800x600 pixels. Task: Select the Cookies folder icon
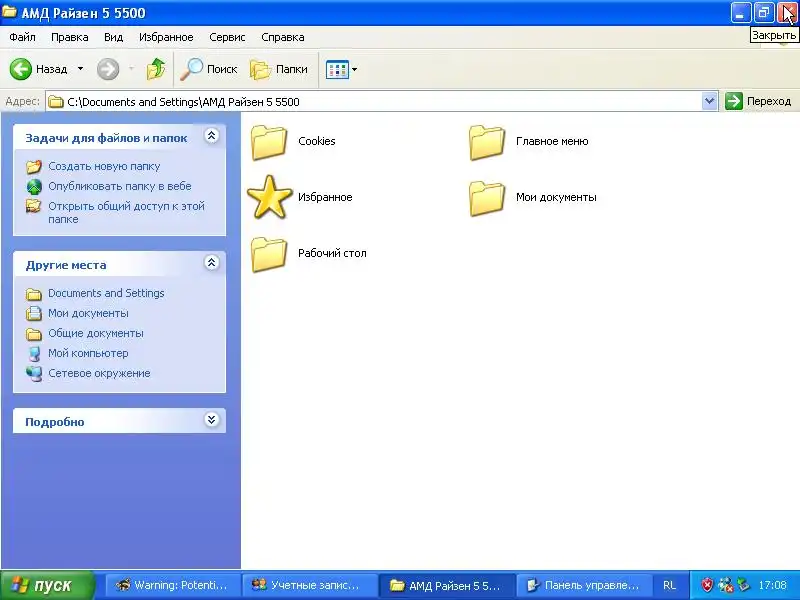click(268, 142)
